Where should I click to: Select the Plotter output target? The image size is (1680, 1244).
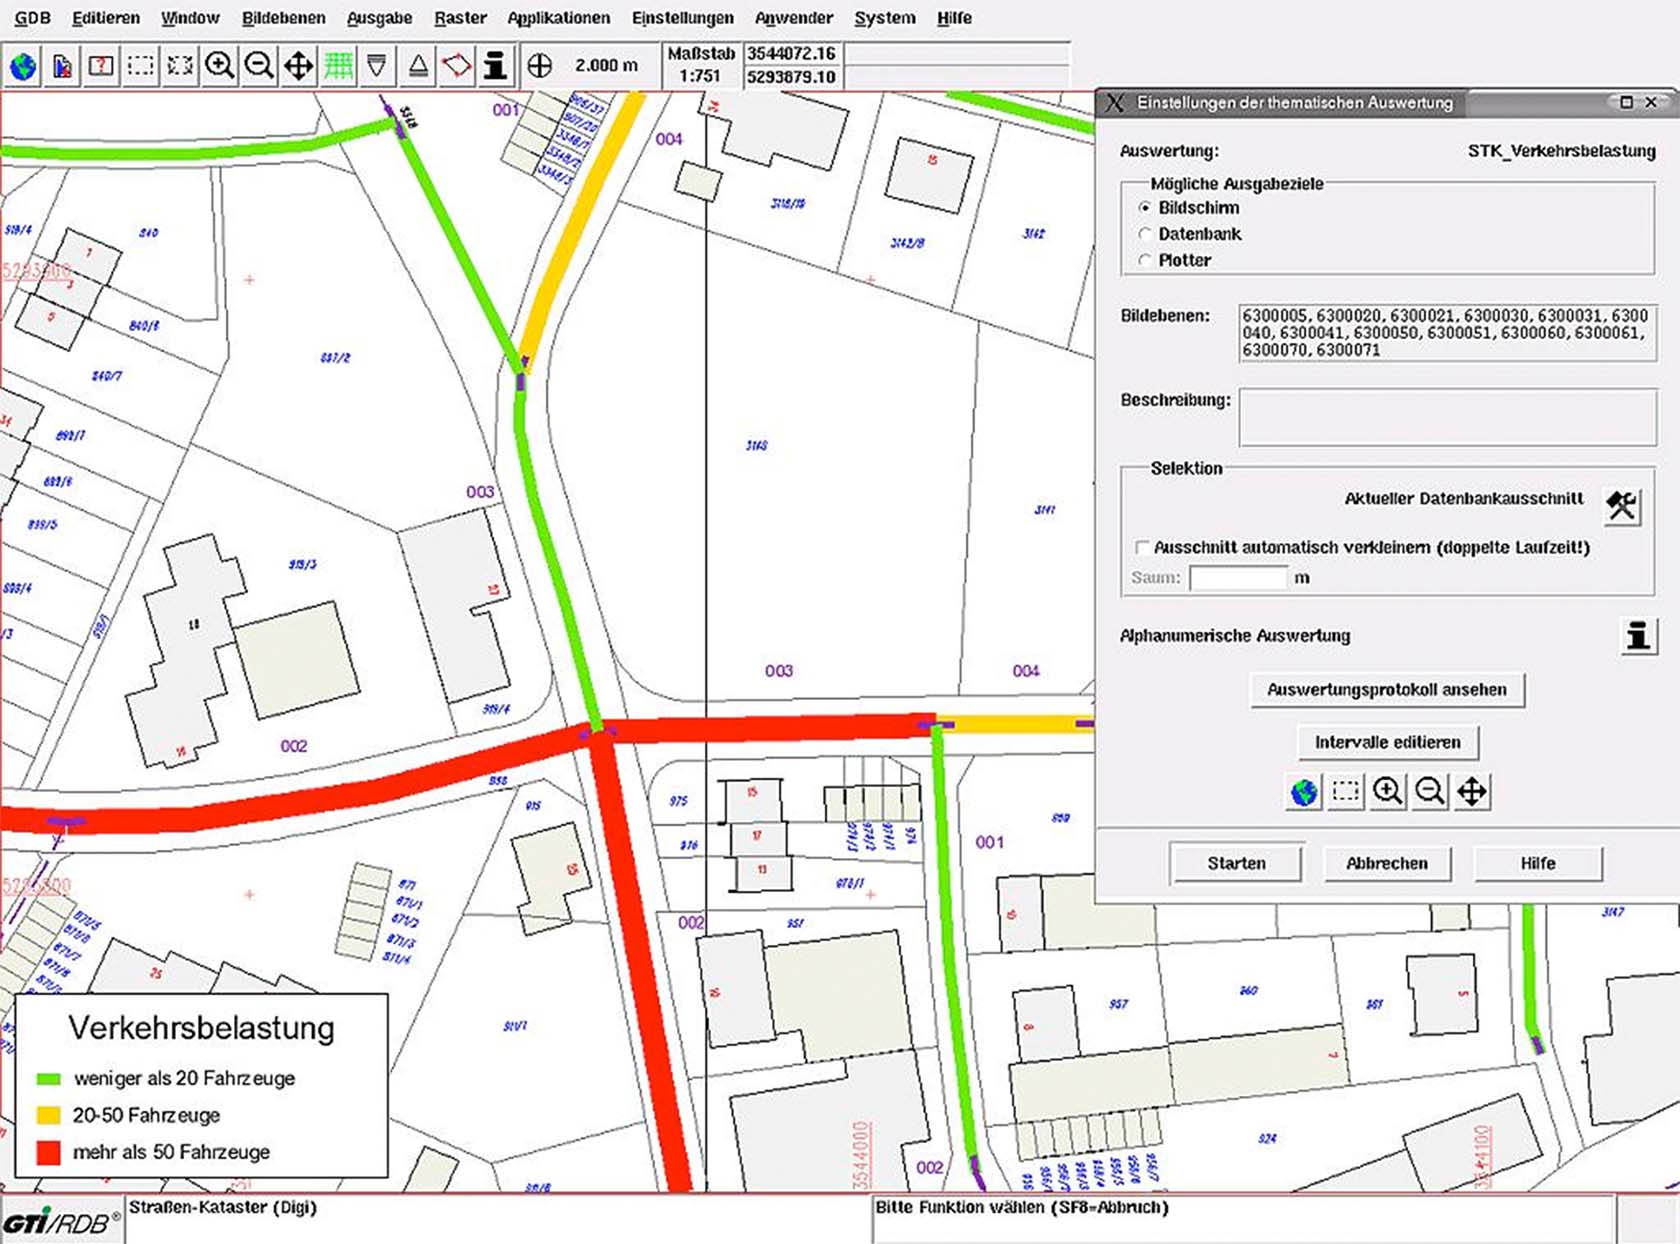[1143, 259]
